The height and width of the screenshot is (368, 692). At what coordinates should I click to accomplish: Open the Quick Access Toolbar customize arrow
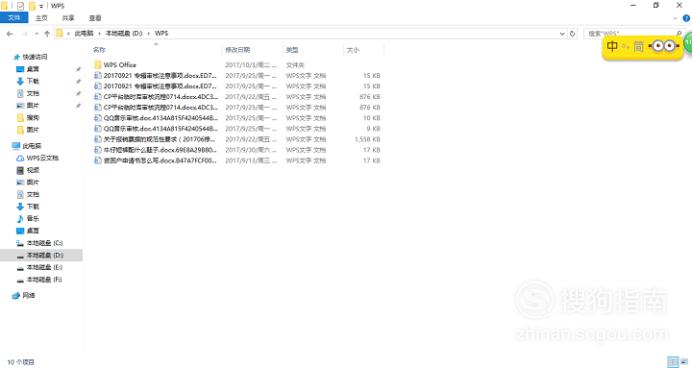coord(41,6)
